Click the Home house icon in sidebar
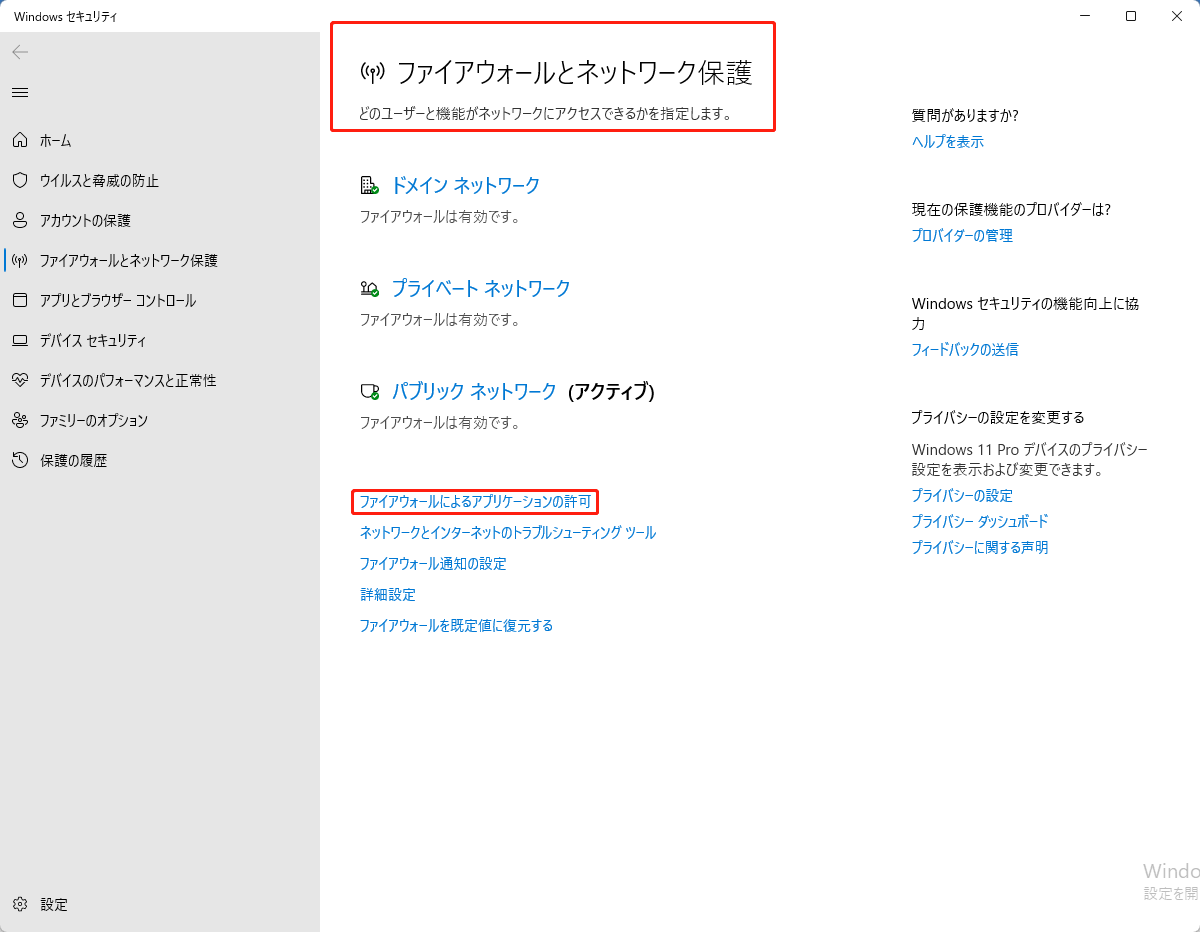Image resolution: width=1200 pixels, height=932 pixels. (20, 140)
